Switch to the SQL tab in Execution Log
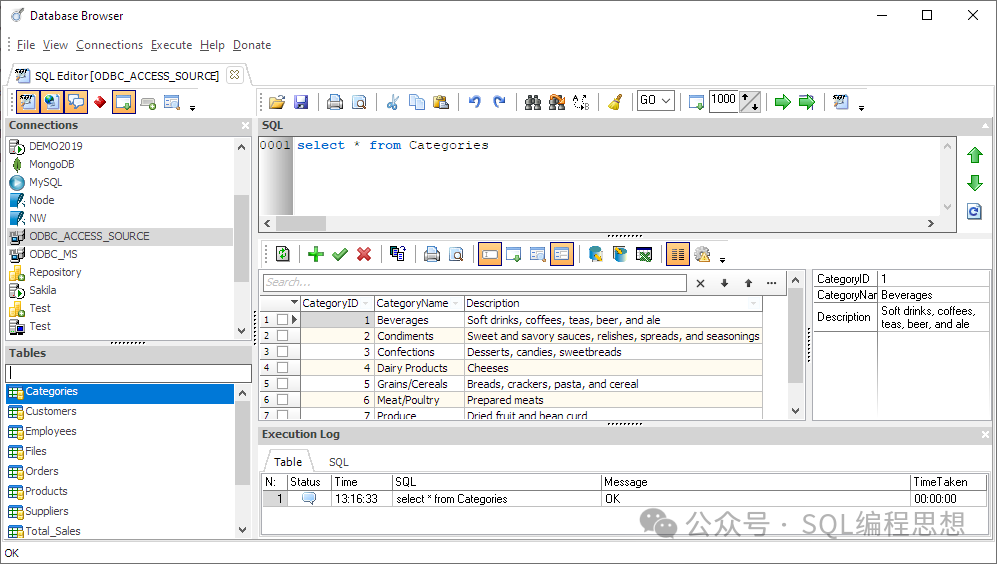The height and width of the screenshot is (564, 997). click(339, 462)
